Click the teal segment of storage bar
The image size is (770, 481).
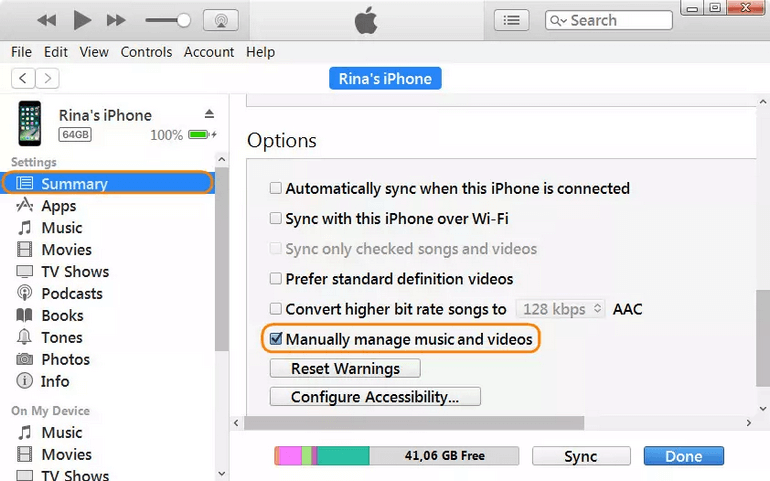tap(343, 456)
